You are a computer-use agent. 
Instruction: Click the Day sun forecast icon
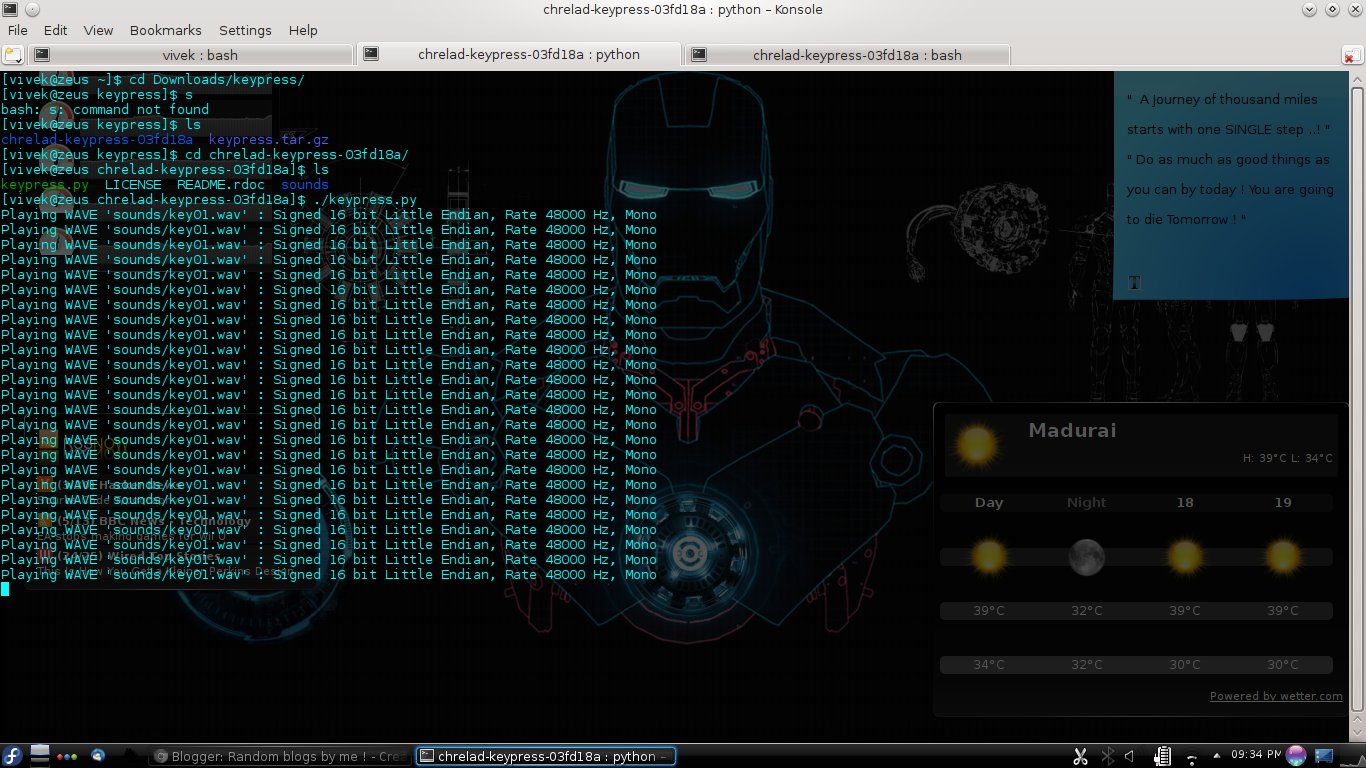[x=989, y=557]
